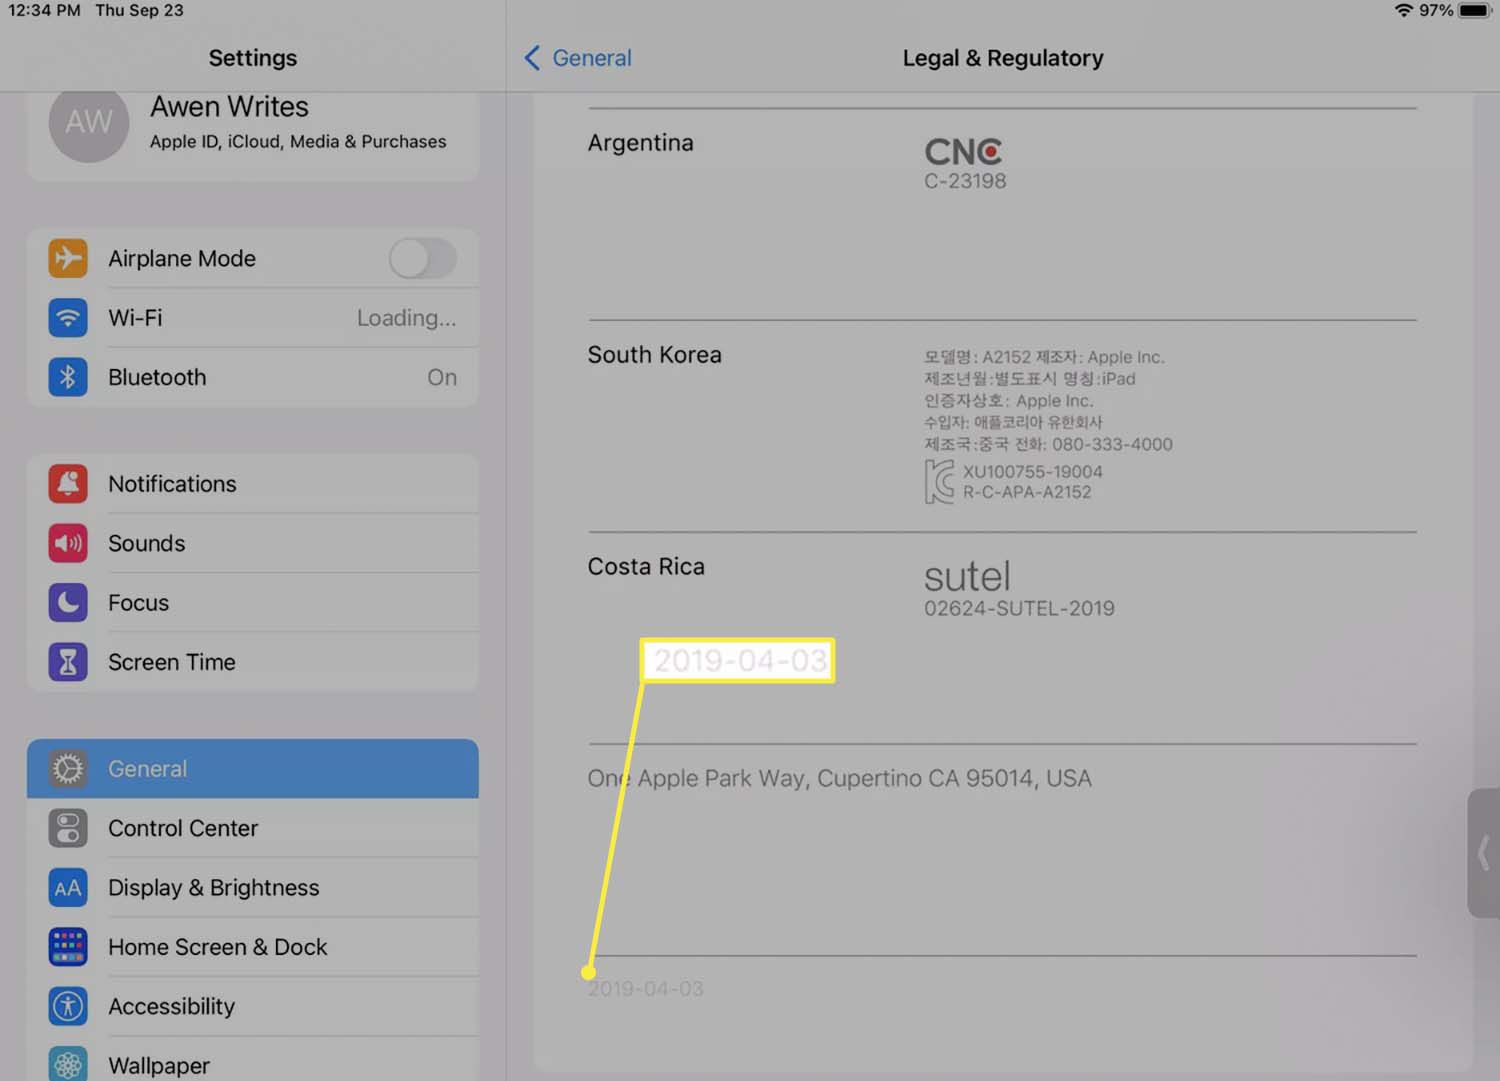Screen dimensions: 1500x1081
Task: Tap the Control Center icon
Action: [68, 828]
